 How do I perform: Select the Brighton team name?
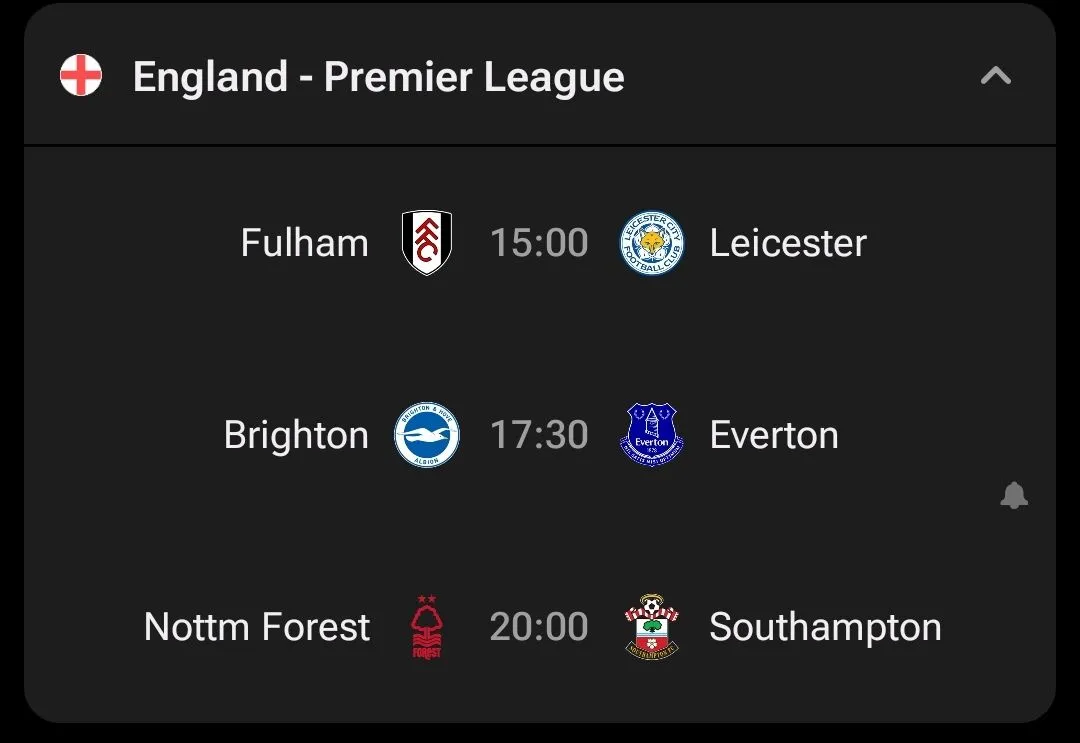pos(296,435)
